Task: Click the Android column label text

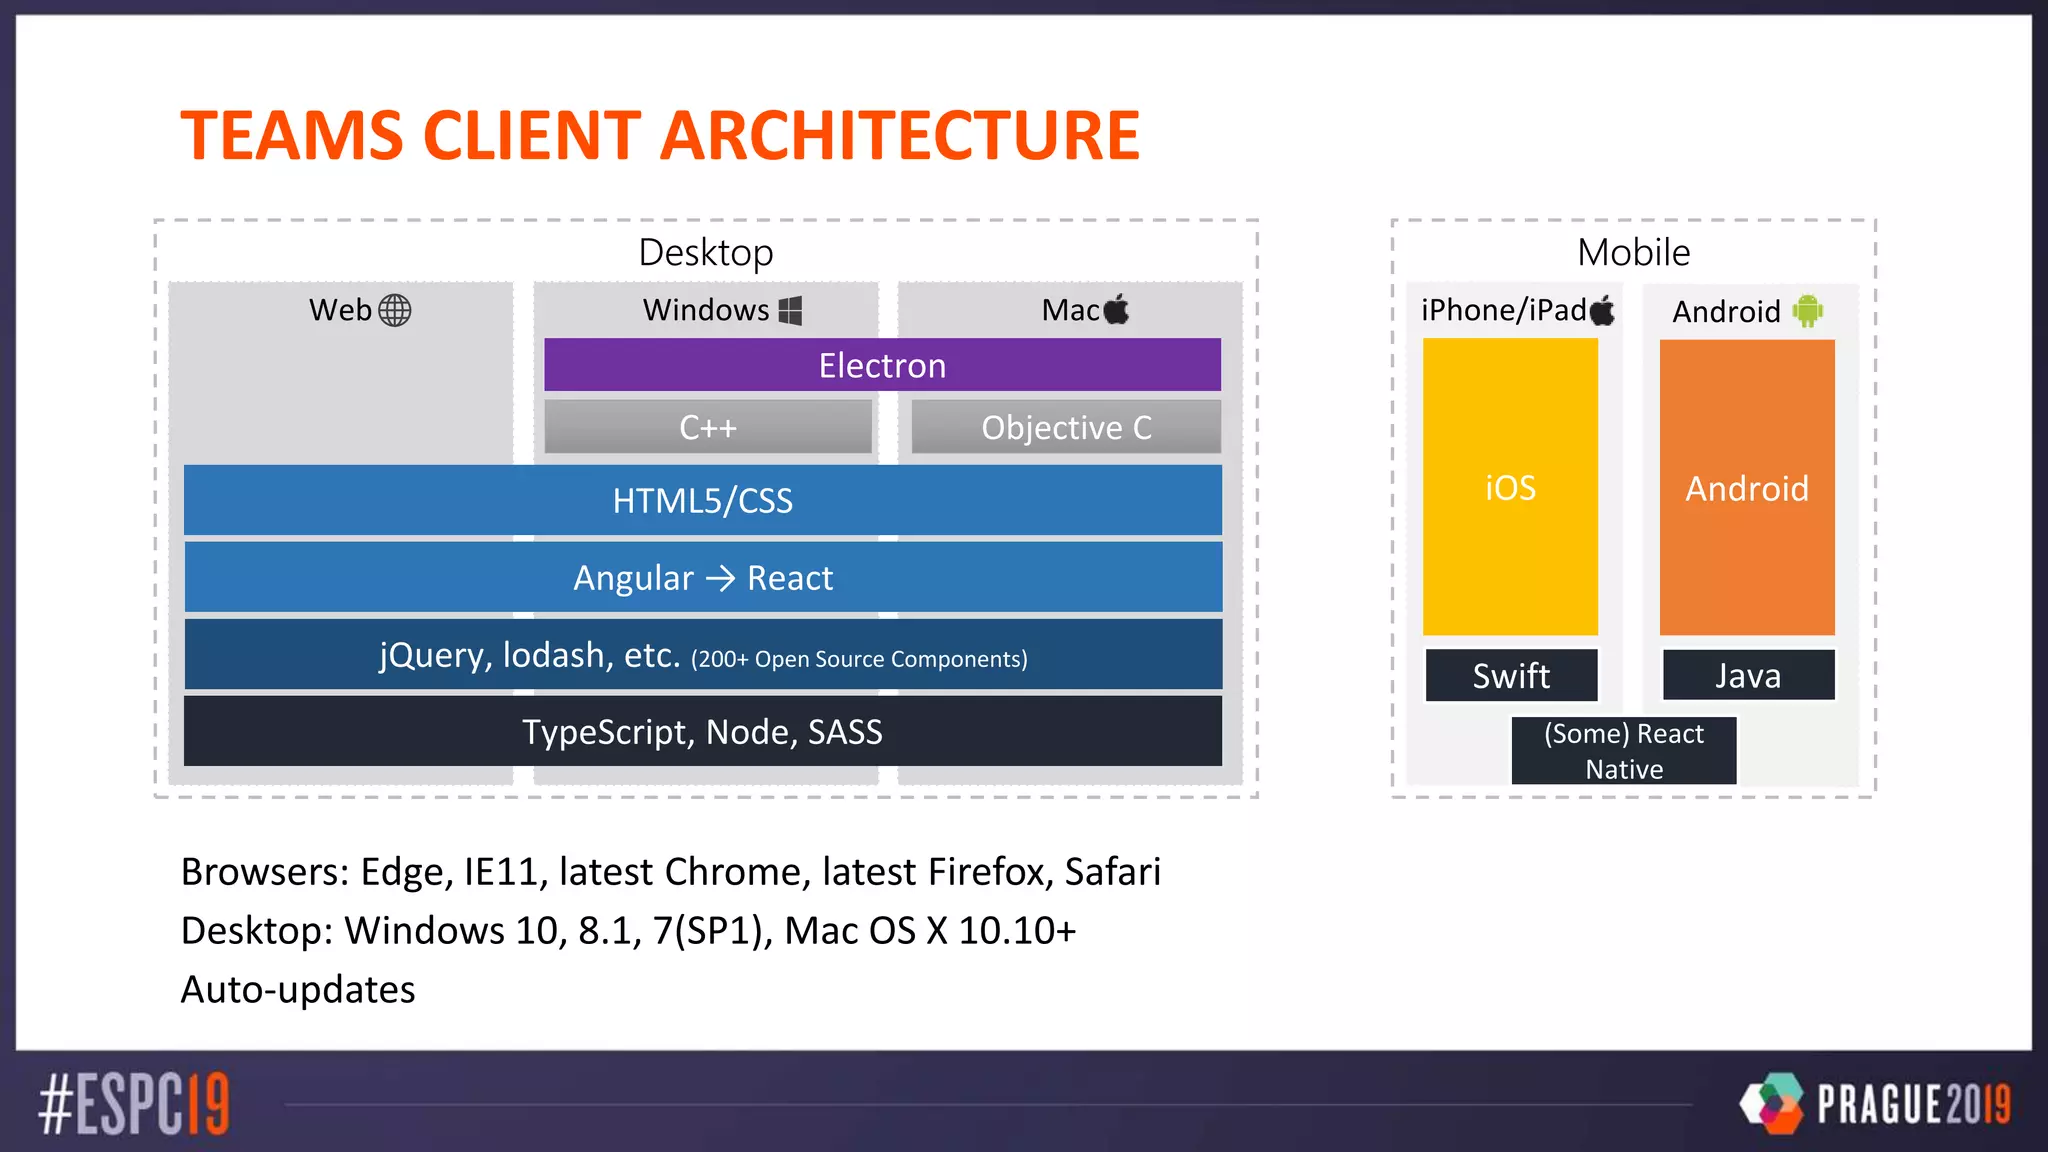Action: (x=1727, y=312)
